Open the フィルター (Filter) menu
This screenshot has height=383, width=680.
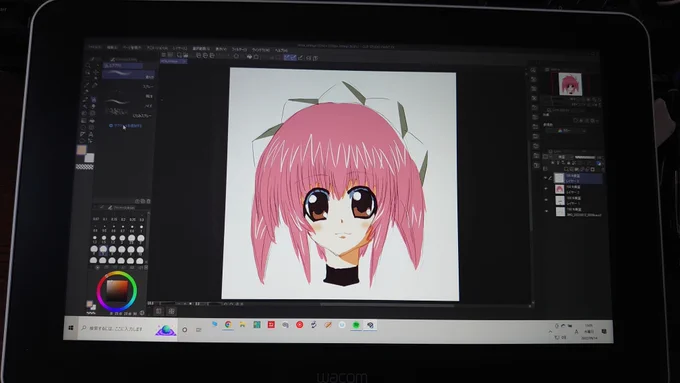(x=239, y=49)
